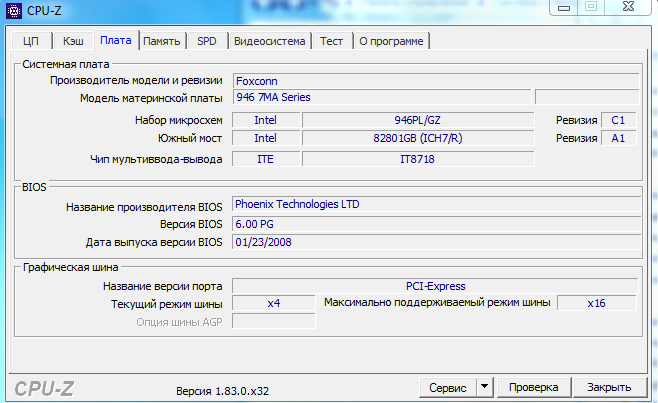Click the Сервис button
The image size is (658, 403).
[x=448, y=387]
